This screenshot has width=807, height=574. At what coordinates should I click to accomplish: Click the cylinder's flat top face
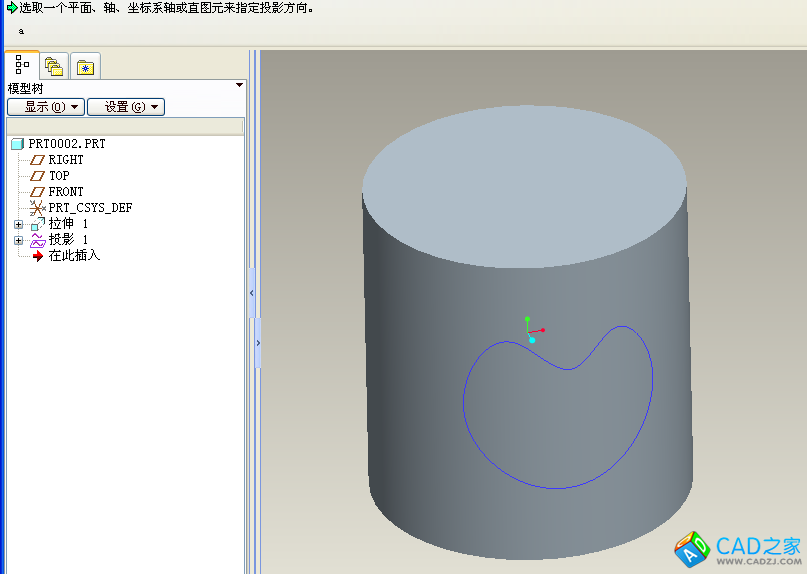523,183
